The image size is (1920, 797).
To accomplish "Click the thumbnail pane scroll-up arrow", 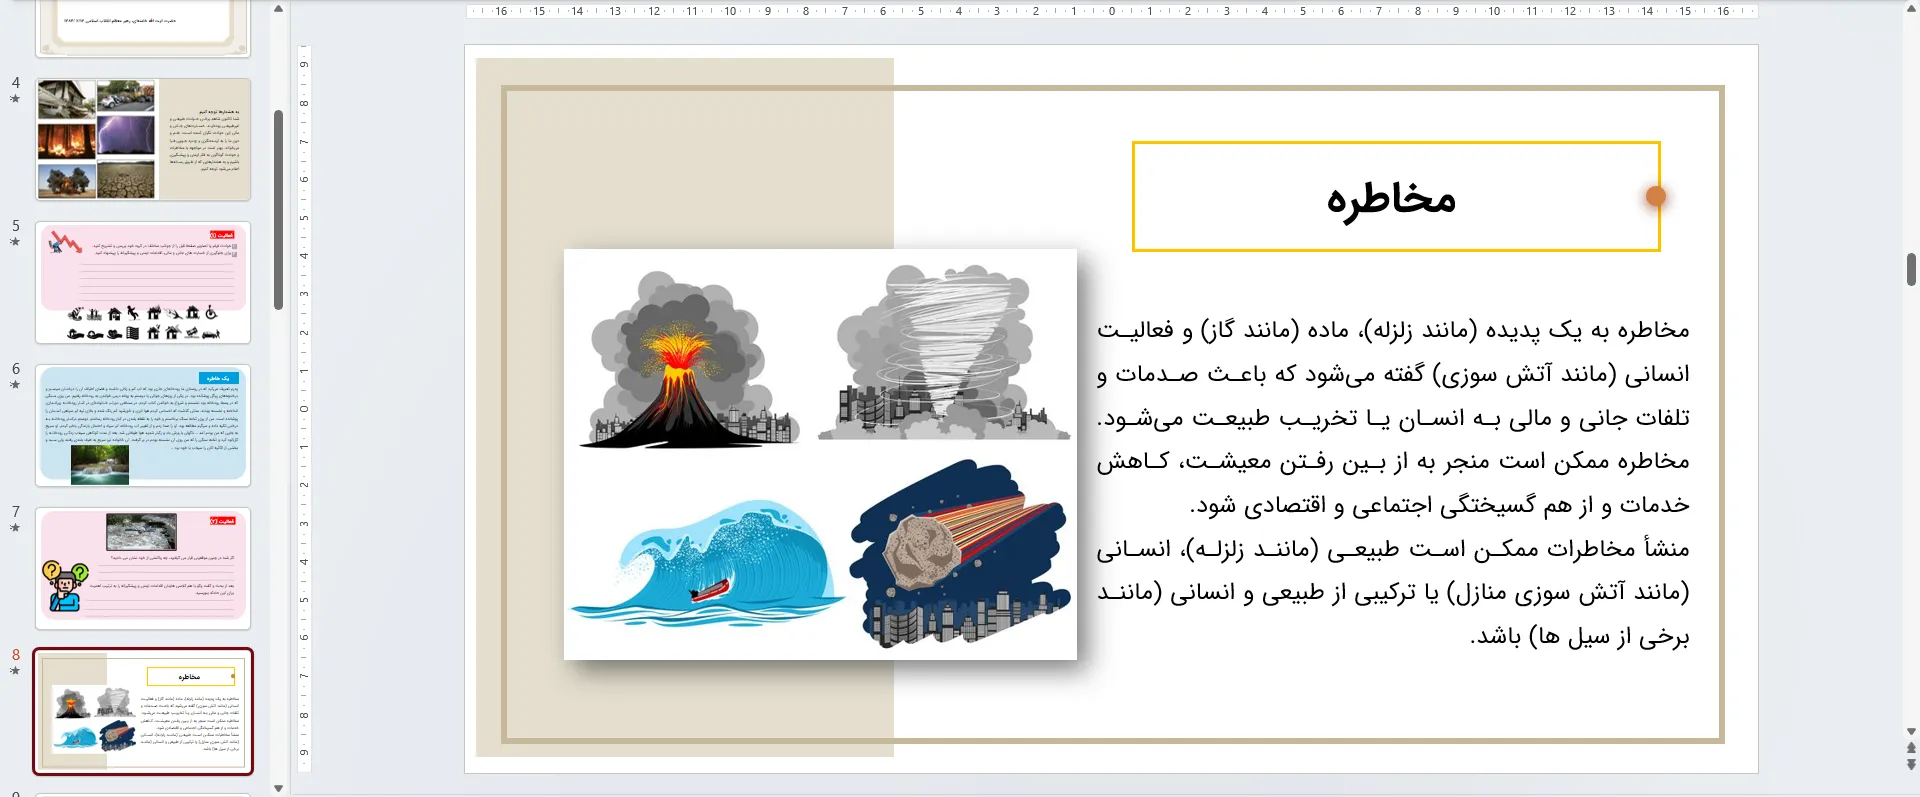I will [278, 9].
